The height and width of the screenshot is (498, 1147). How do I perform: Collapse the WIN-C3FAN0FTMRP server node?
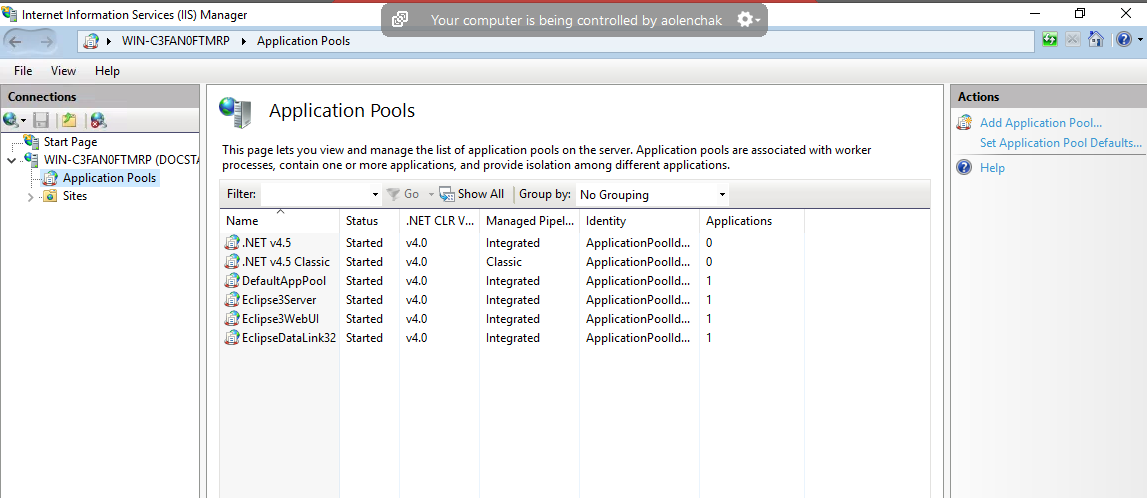point(10,159)
